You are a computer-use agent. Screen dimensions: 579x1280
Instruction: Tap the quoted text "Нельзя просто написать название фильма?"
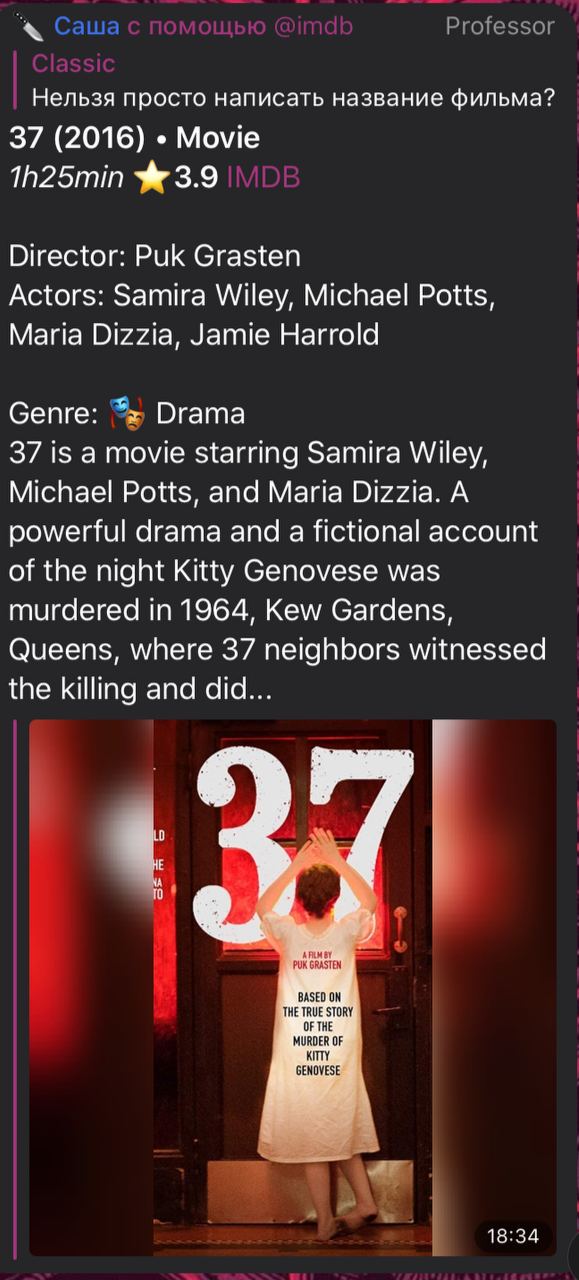pos(293,99)
